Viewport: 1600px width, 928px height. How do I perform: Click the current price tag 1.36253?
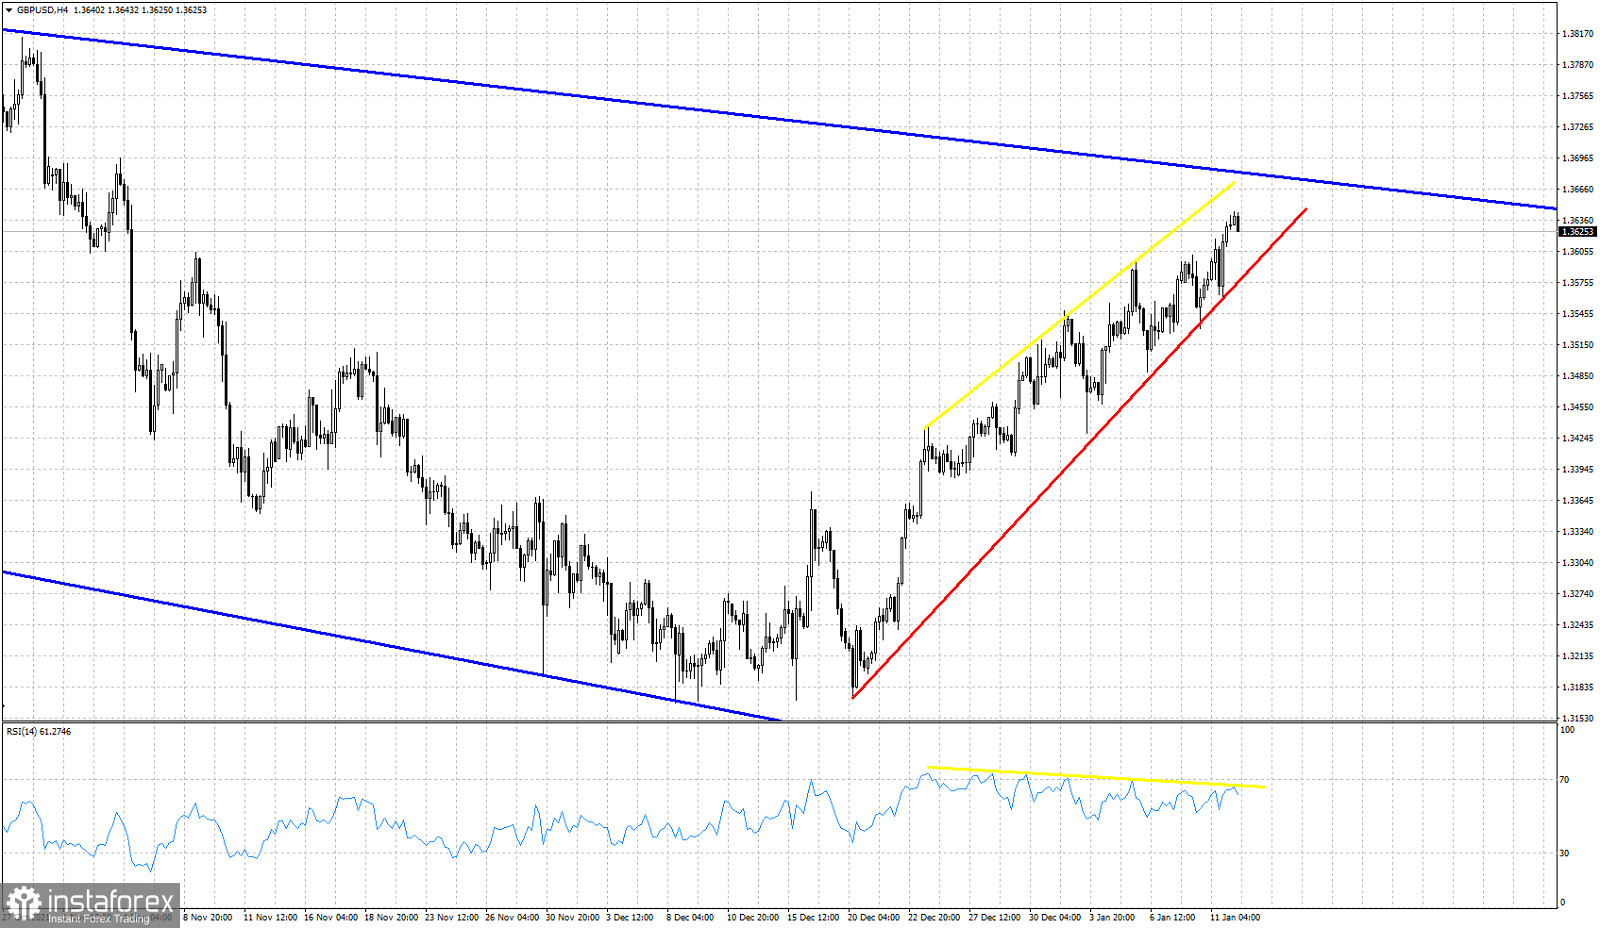1577,231
